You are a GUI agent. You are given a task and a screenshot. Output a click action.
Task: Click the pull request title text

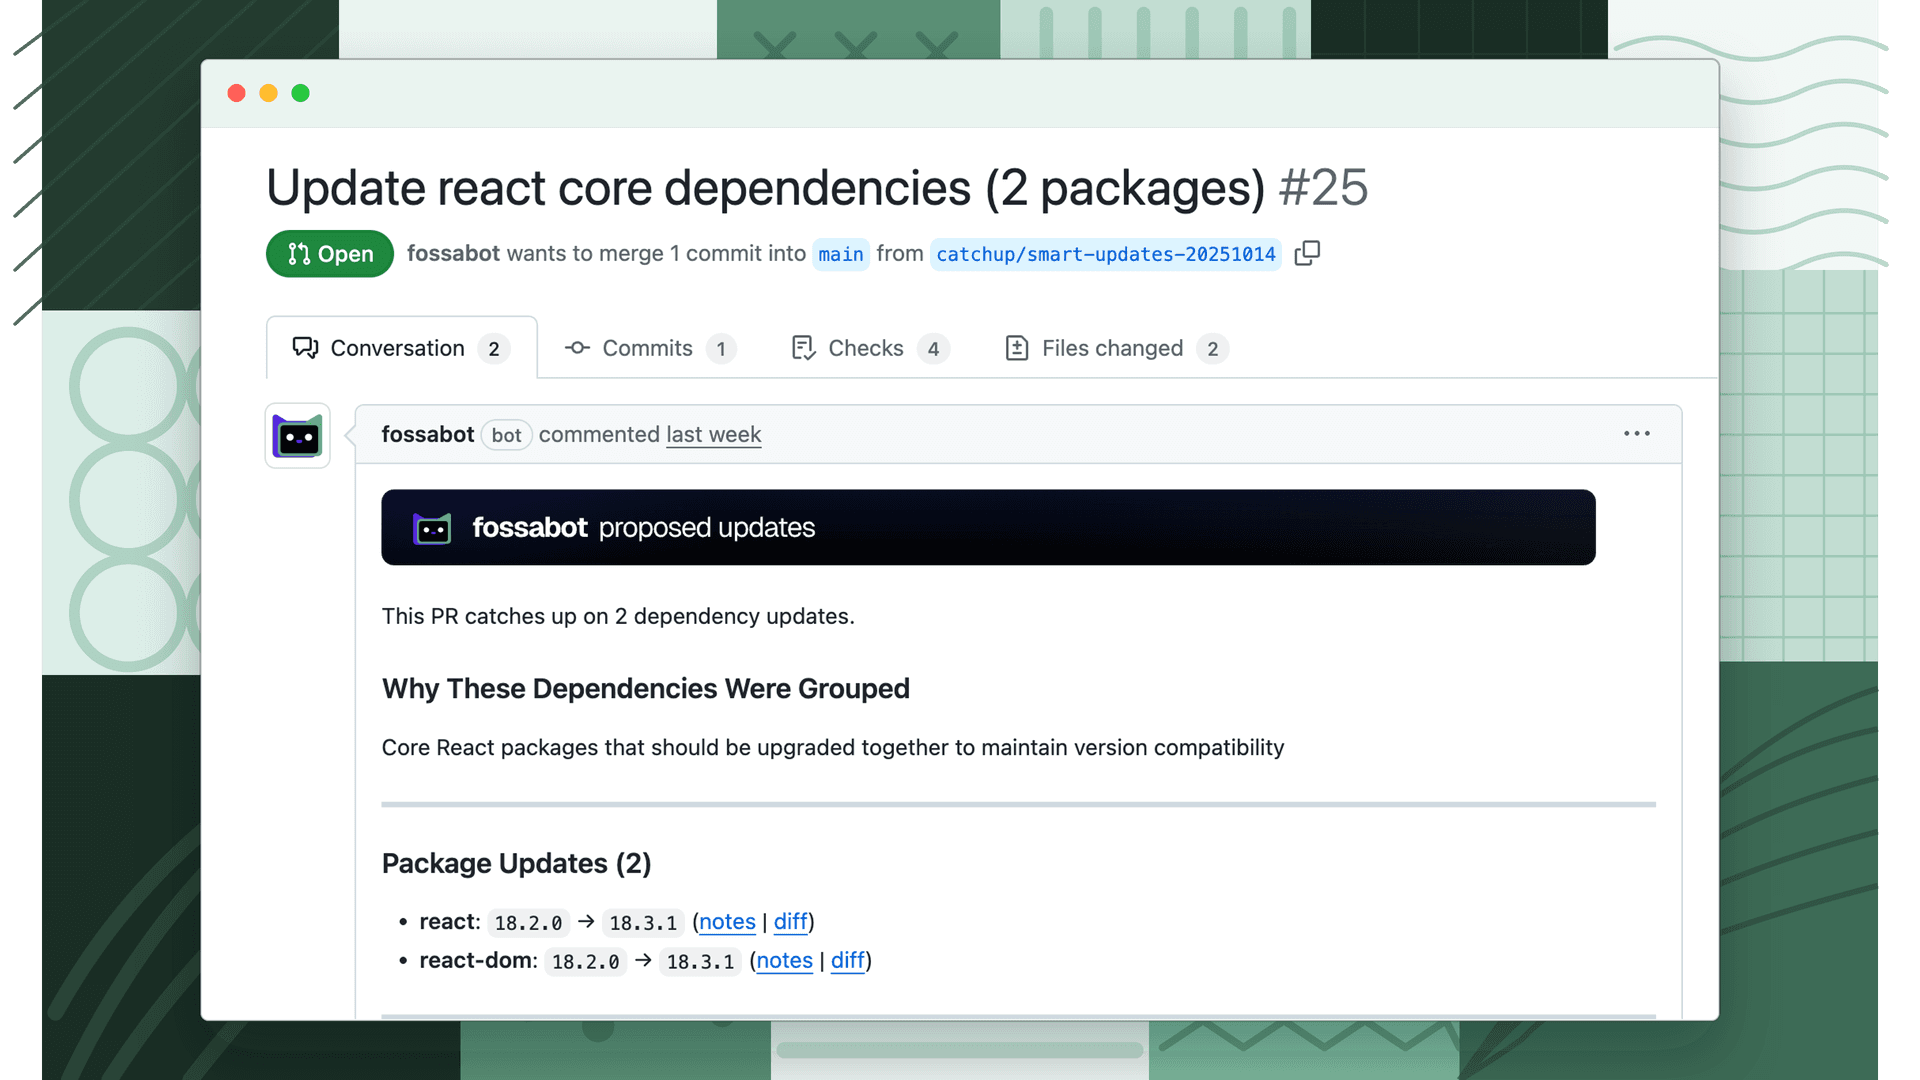[x=766, y=188]
